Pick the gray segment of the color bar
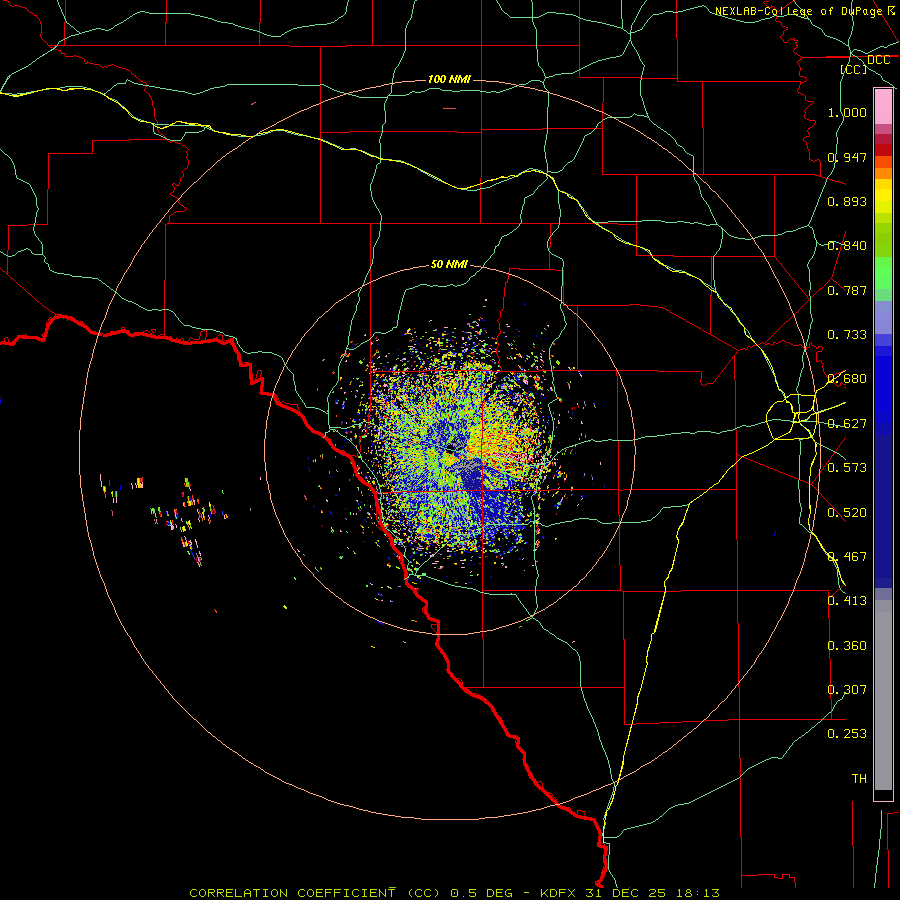 [x=883, y=695]
